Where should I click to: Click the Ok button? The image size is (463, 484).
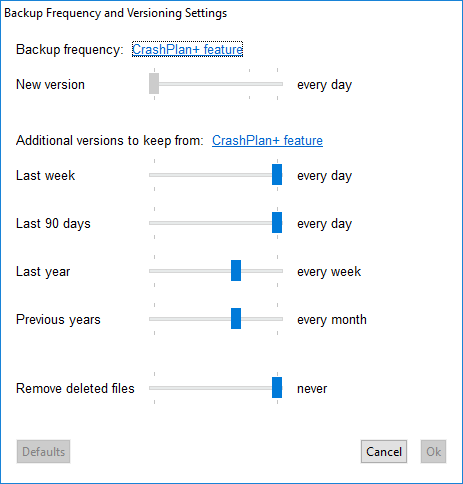pos(433,452)
